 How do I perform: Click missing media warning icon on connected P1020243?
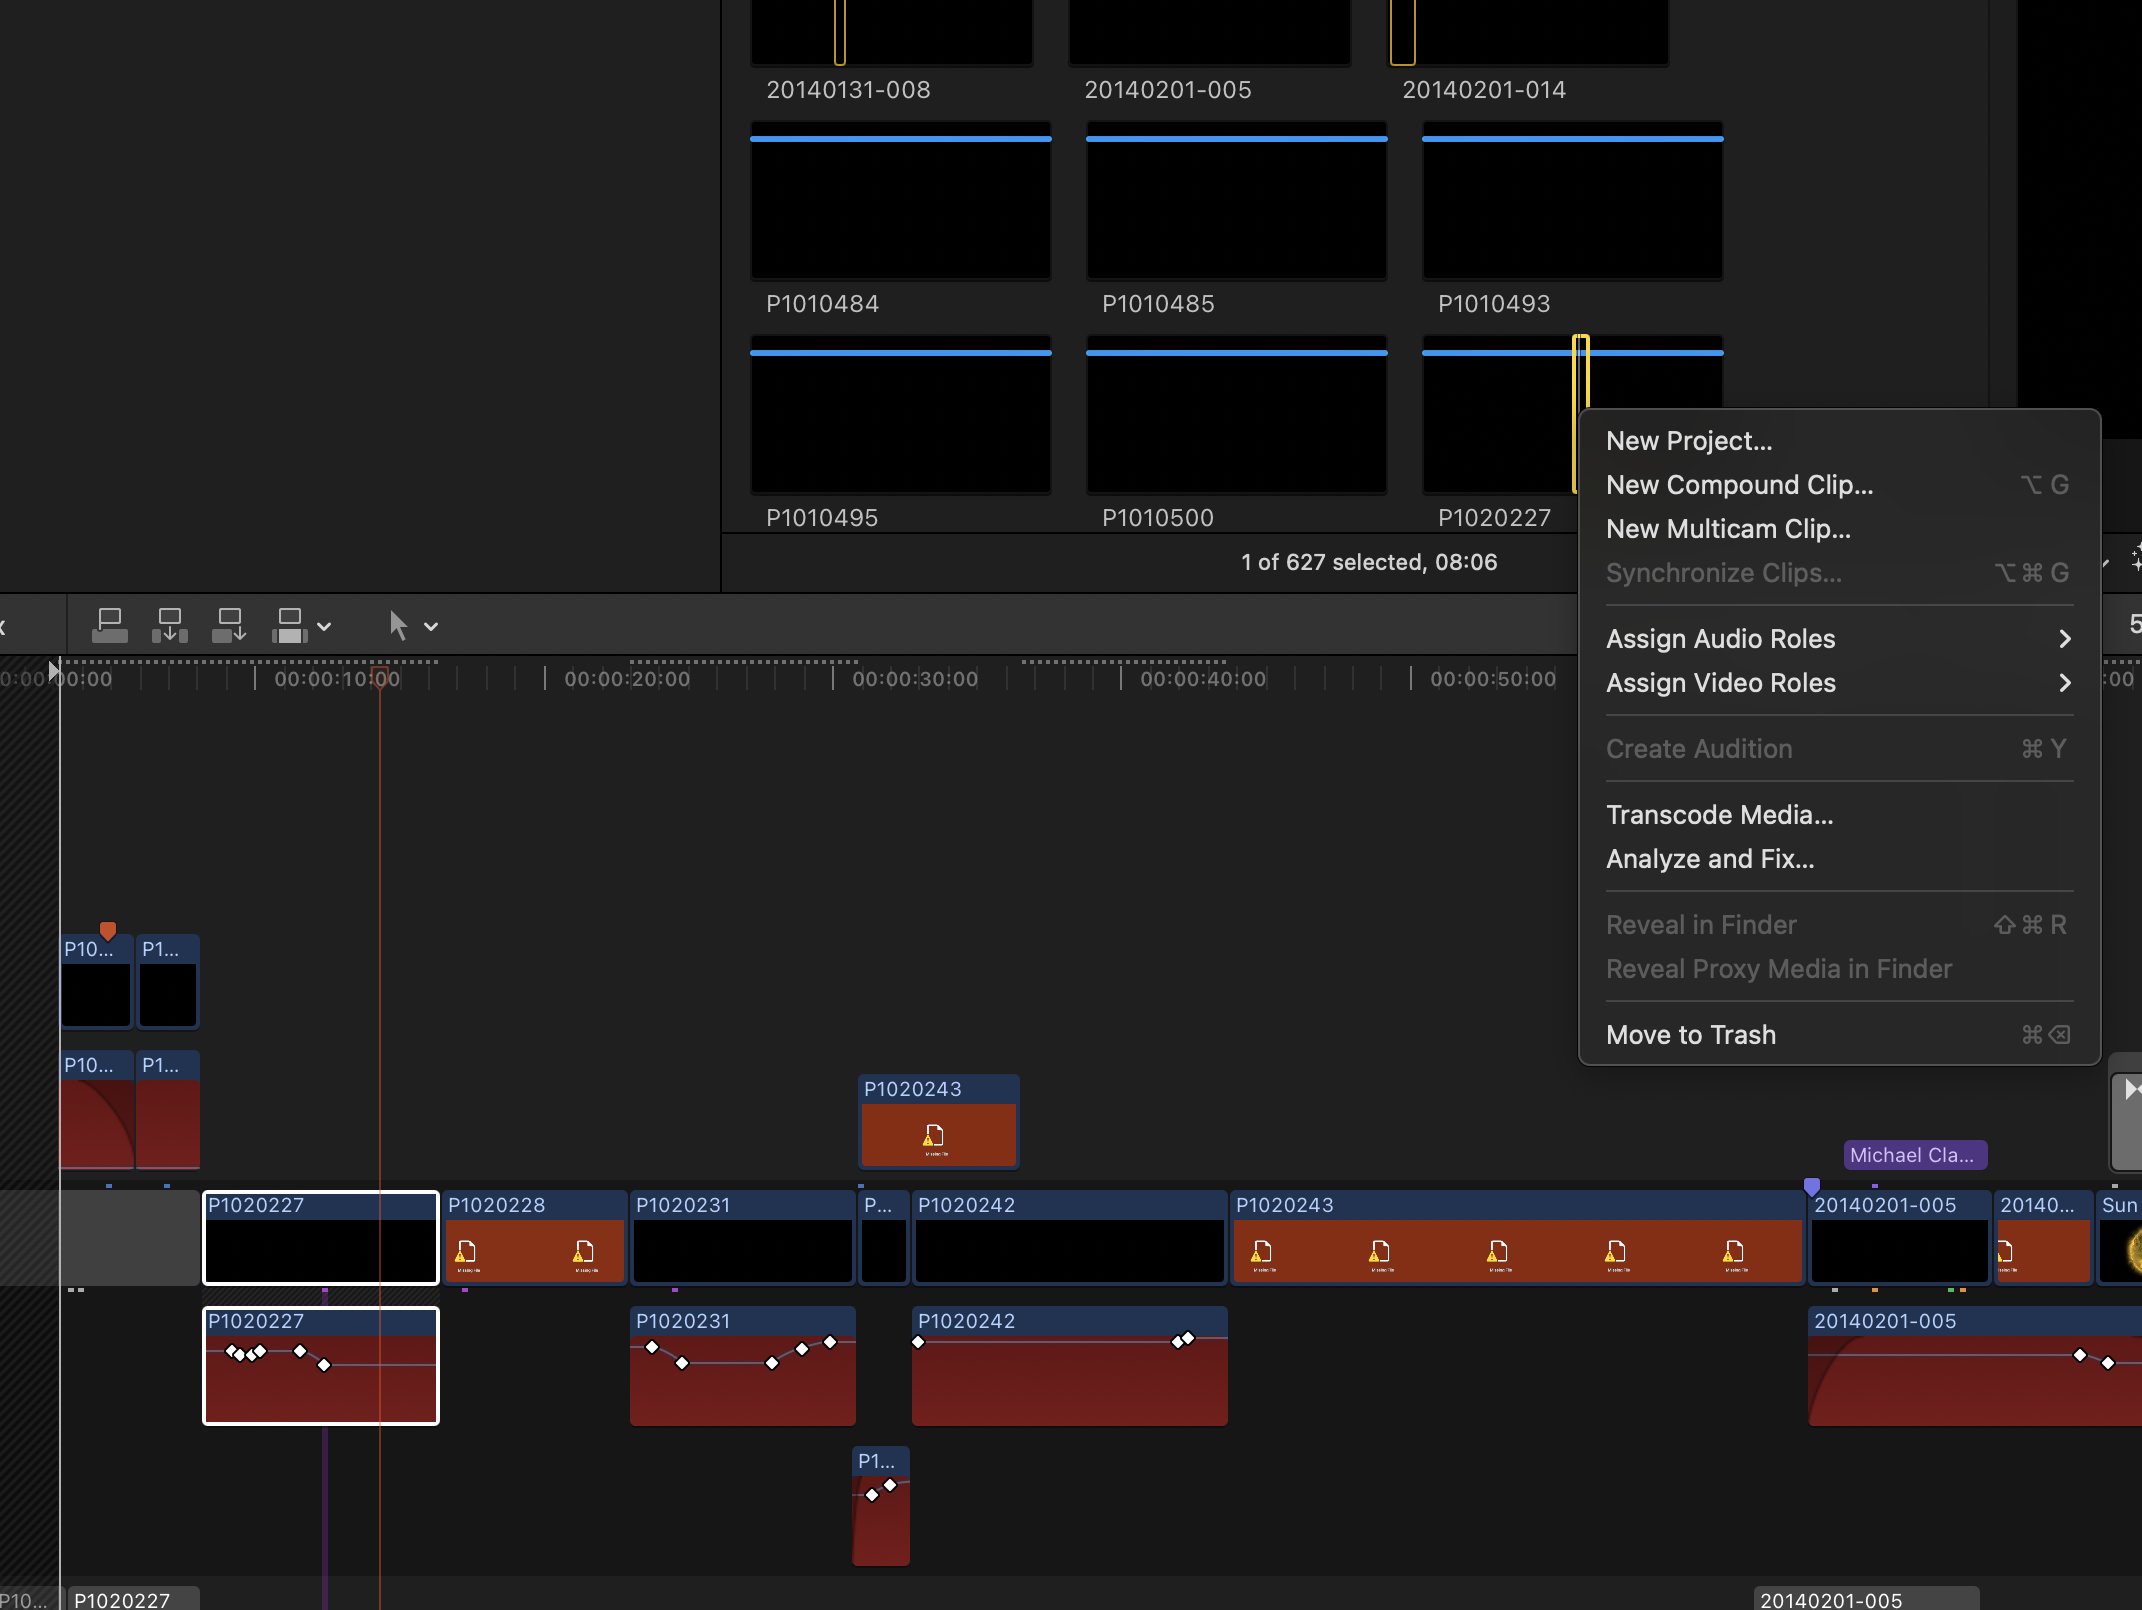pyautogui.click(x=934, y=1137)
